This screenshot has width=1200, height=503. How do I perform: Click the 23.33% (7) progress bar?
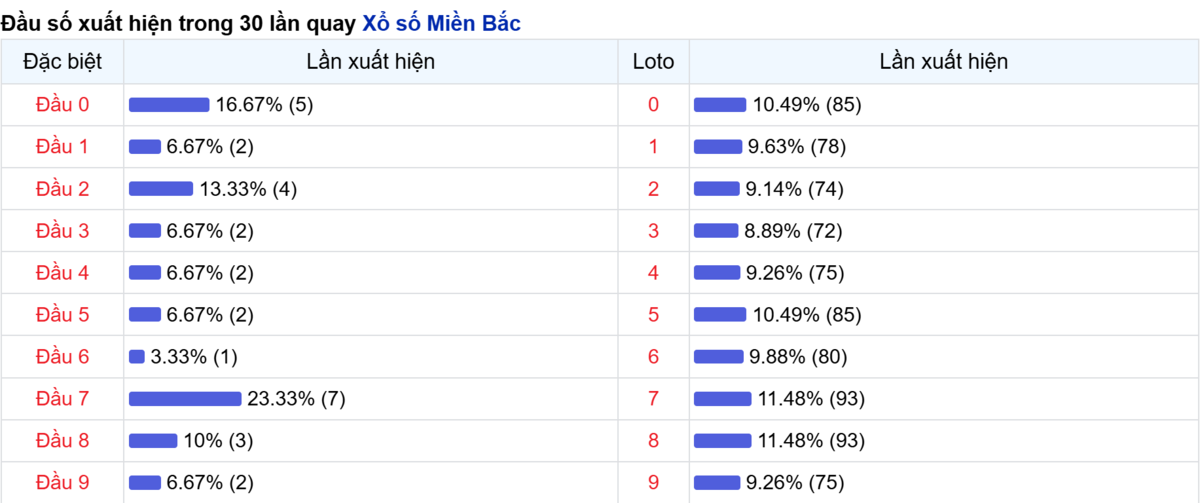click(x=185, y=399)
